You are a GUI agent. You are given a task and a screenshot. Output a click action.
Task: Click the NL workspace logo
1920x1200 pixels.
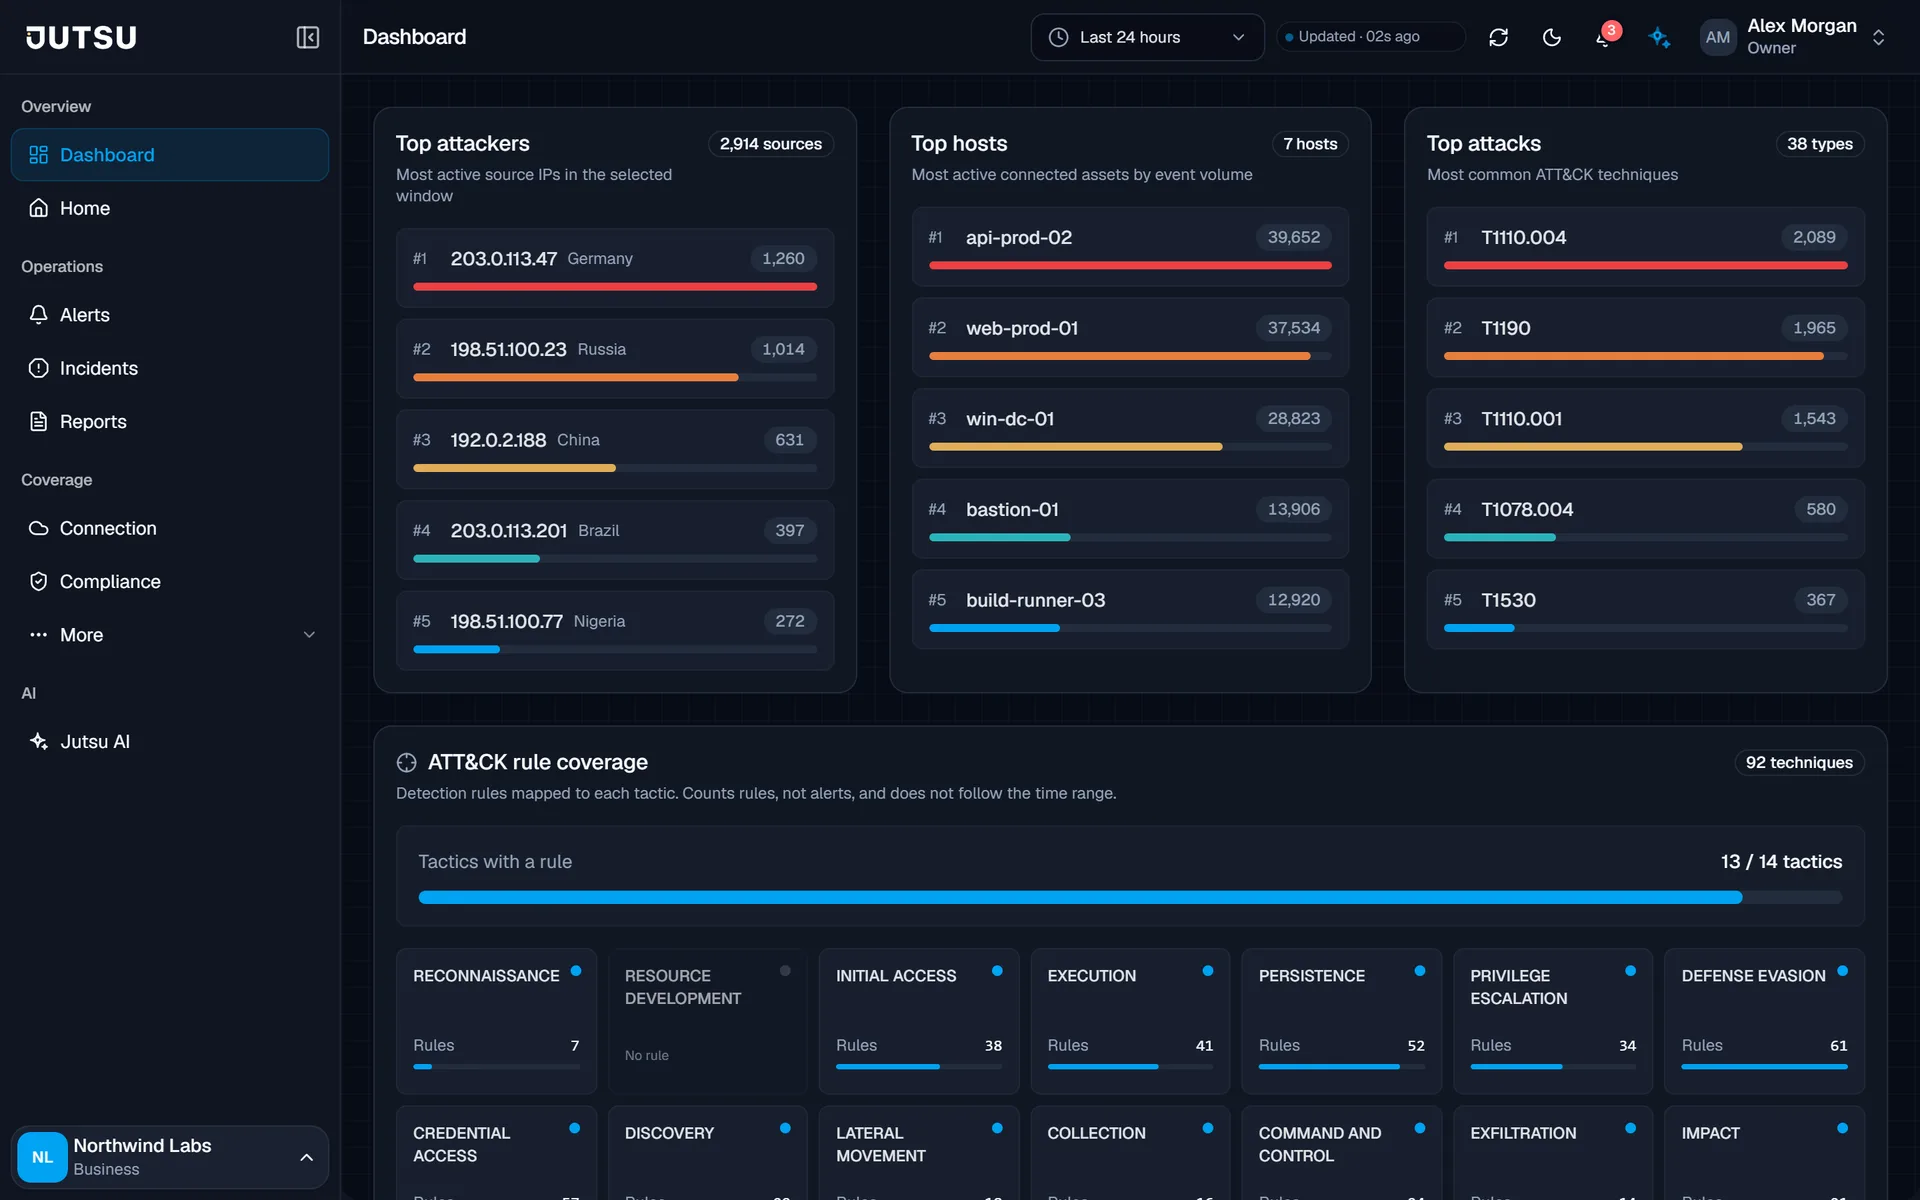point(42,1157)
